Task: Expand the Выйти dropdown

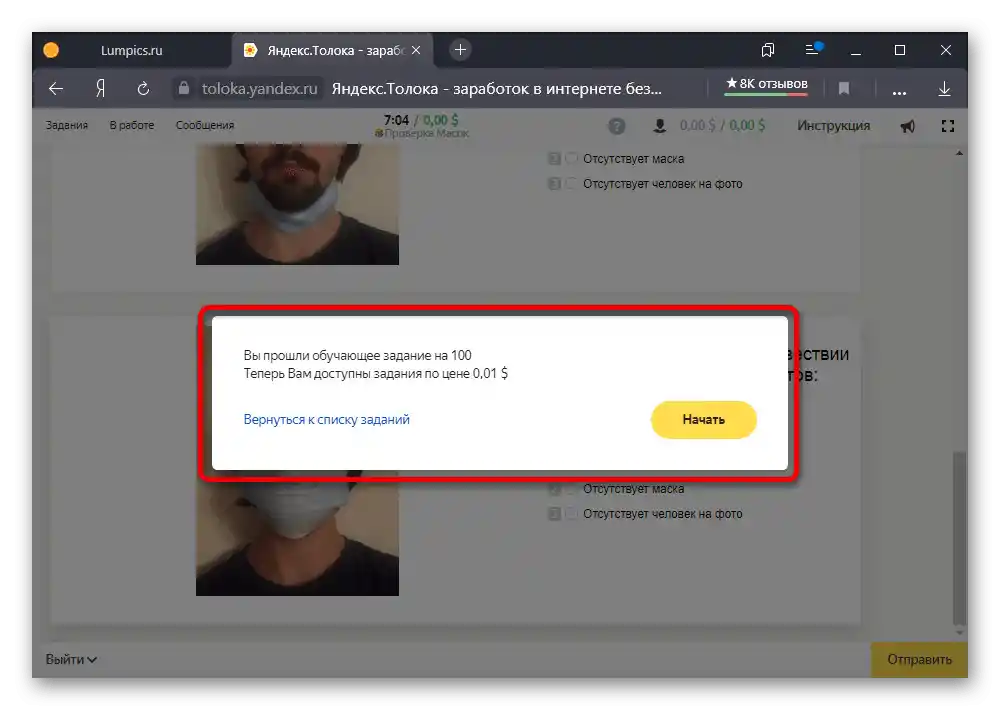Action: click(71, 659)
